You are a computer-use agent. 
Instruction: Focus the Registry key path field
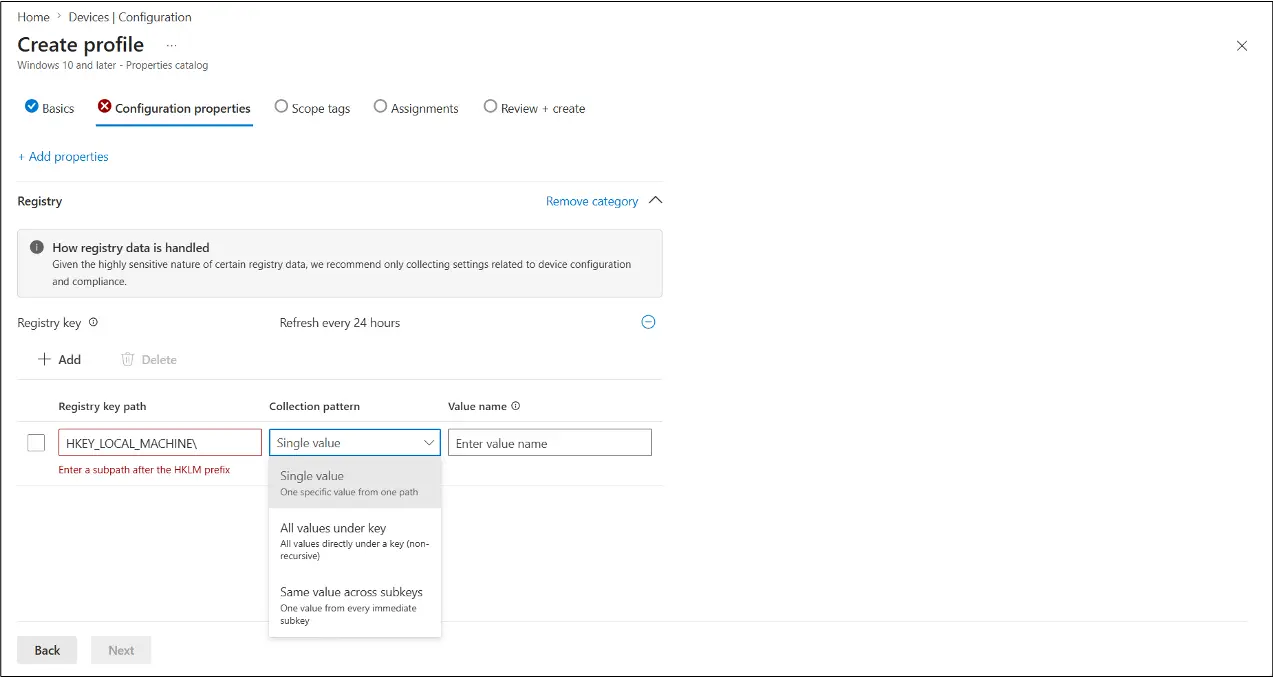point(160,443)
